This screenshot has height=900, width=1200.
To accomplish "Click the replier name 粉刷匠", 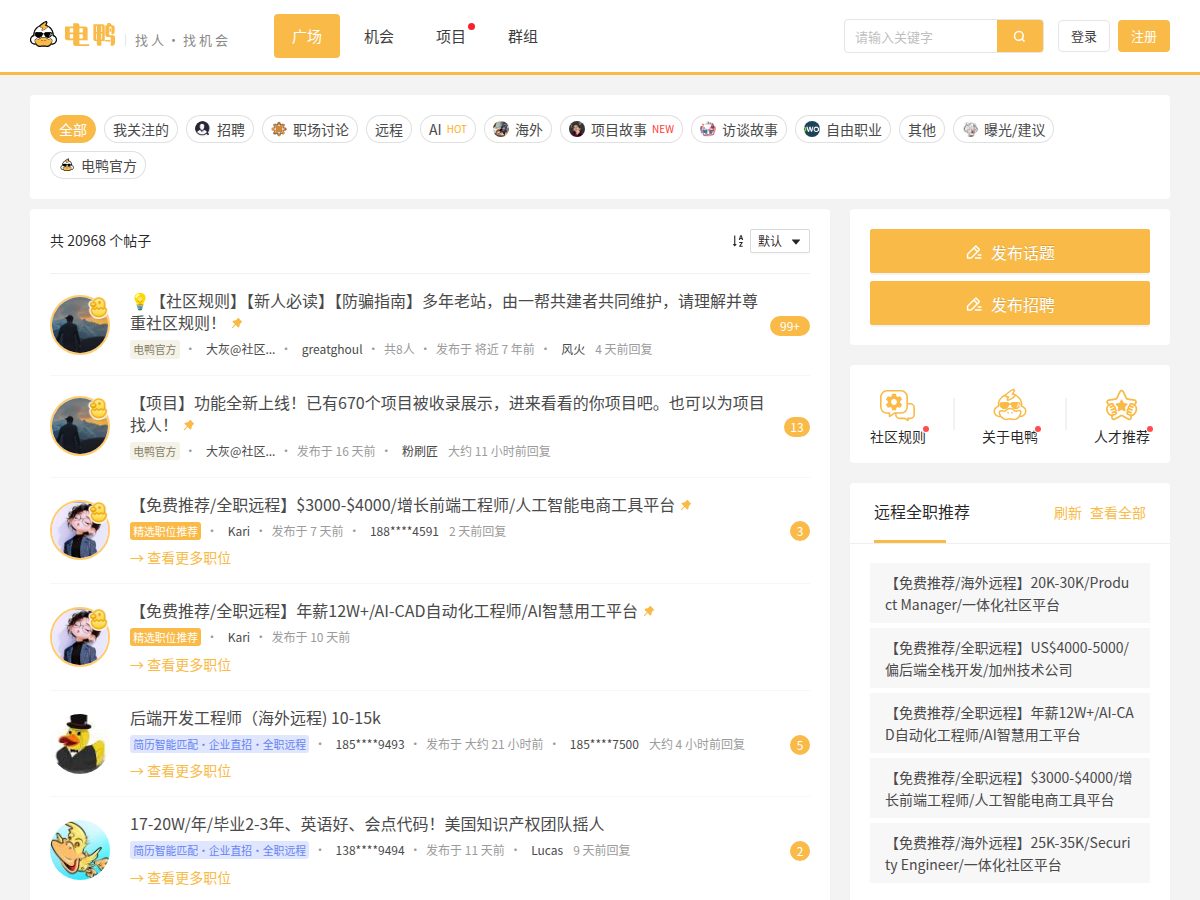I will tap(420, 451).
